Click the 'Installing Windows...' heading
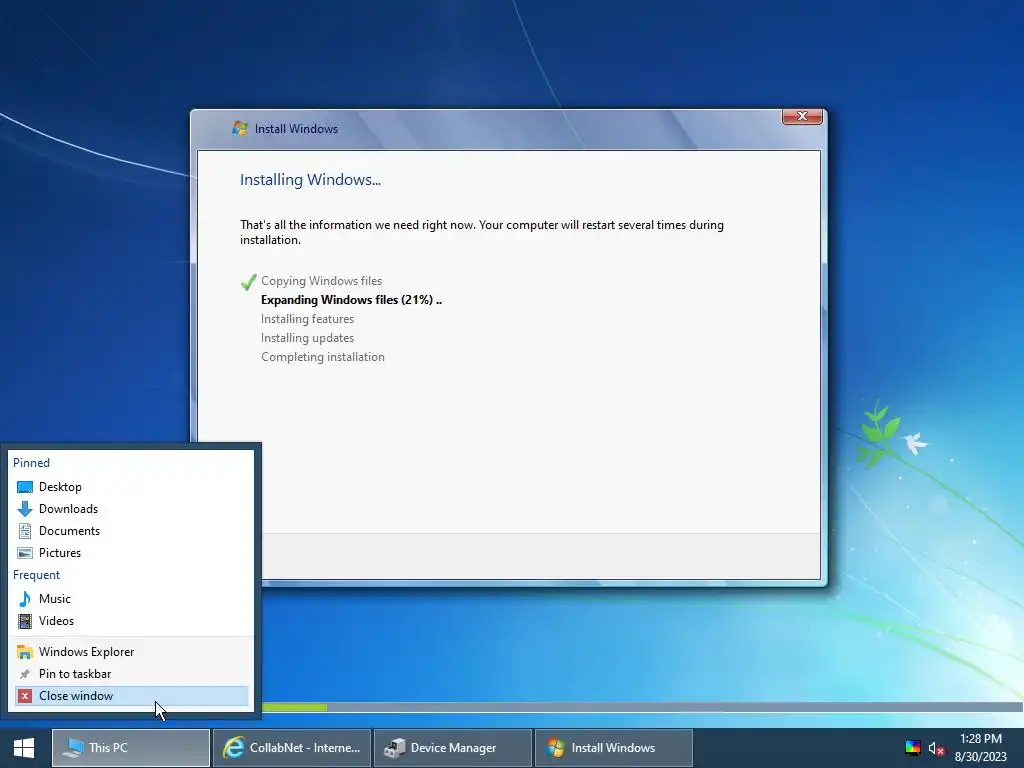 coord(310,180)
